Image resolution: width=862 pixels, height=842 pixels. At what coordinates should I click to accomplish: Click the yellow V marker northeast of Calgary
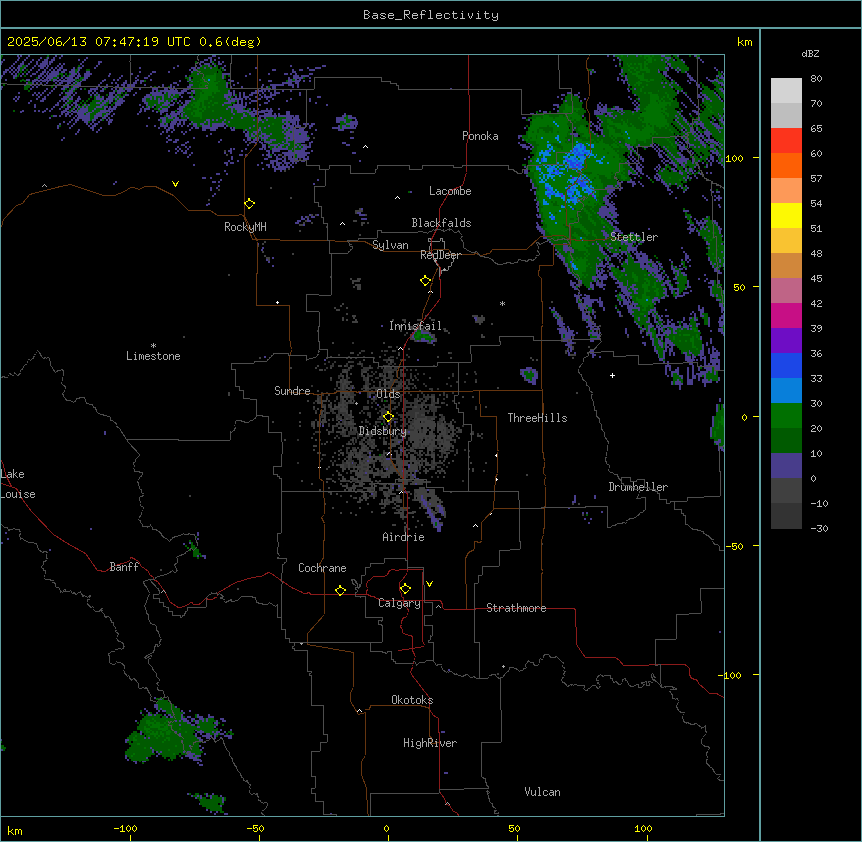429,584
